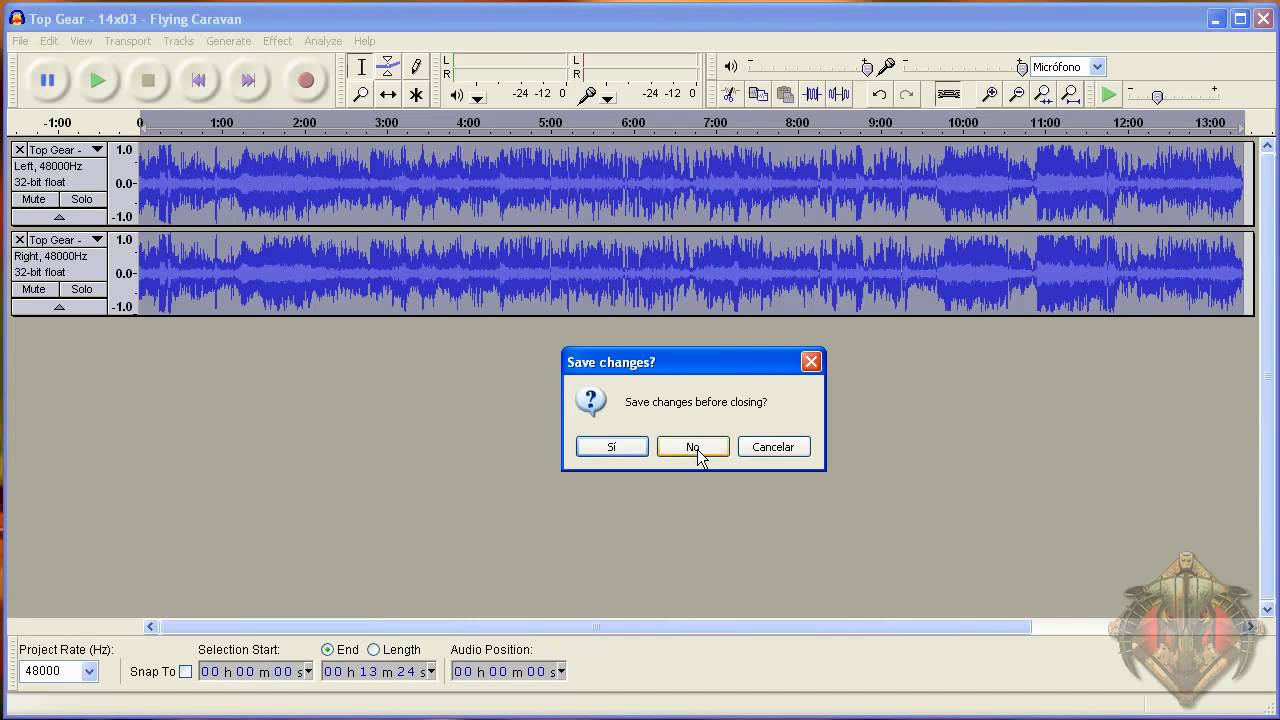Open the Transport menu

coord(127,41)
